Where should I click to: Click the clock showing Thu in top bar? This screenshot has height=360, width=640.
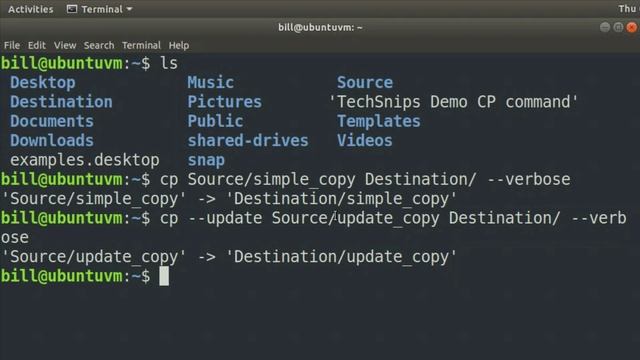(629, 9)
